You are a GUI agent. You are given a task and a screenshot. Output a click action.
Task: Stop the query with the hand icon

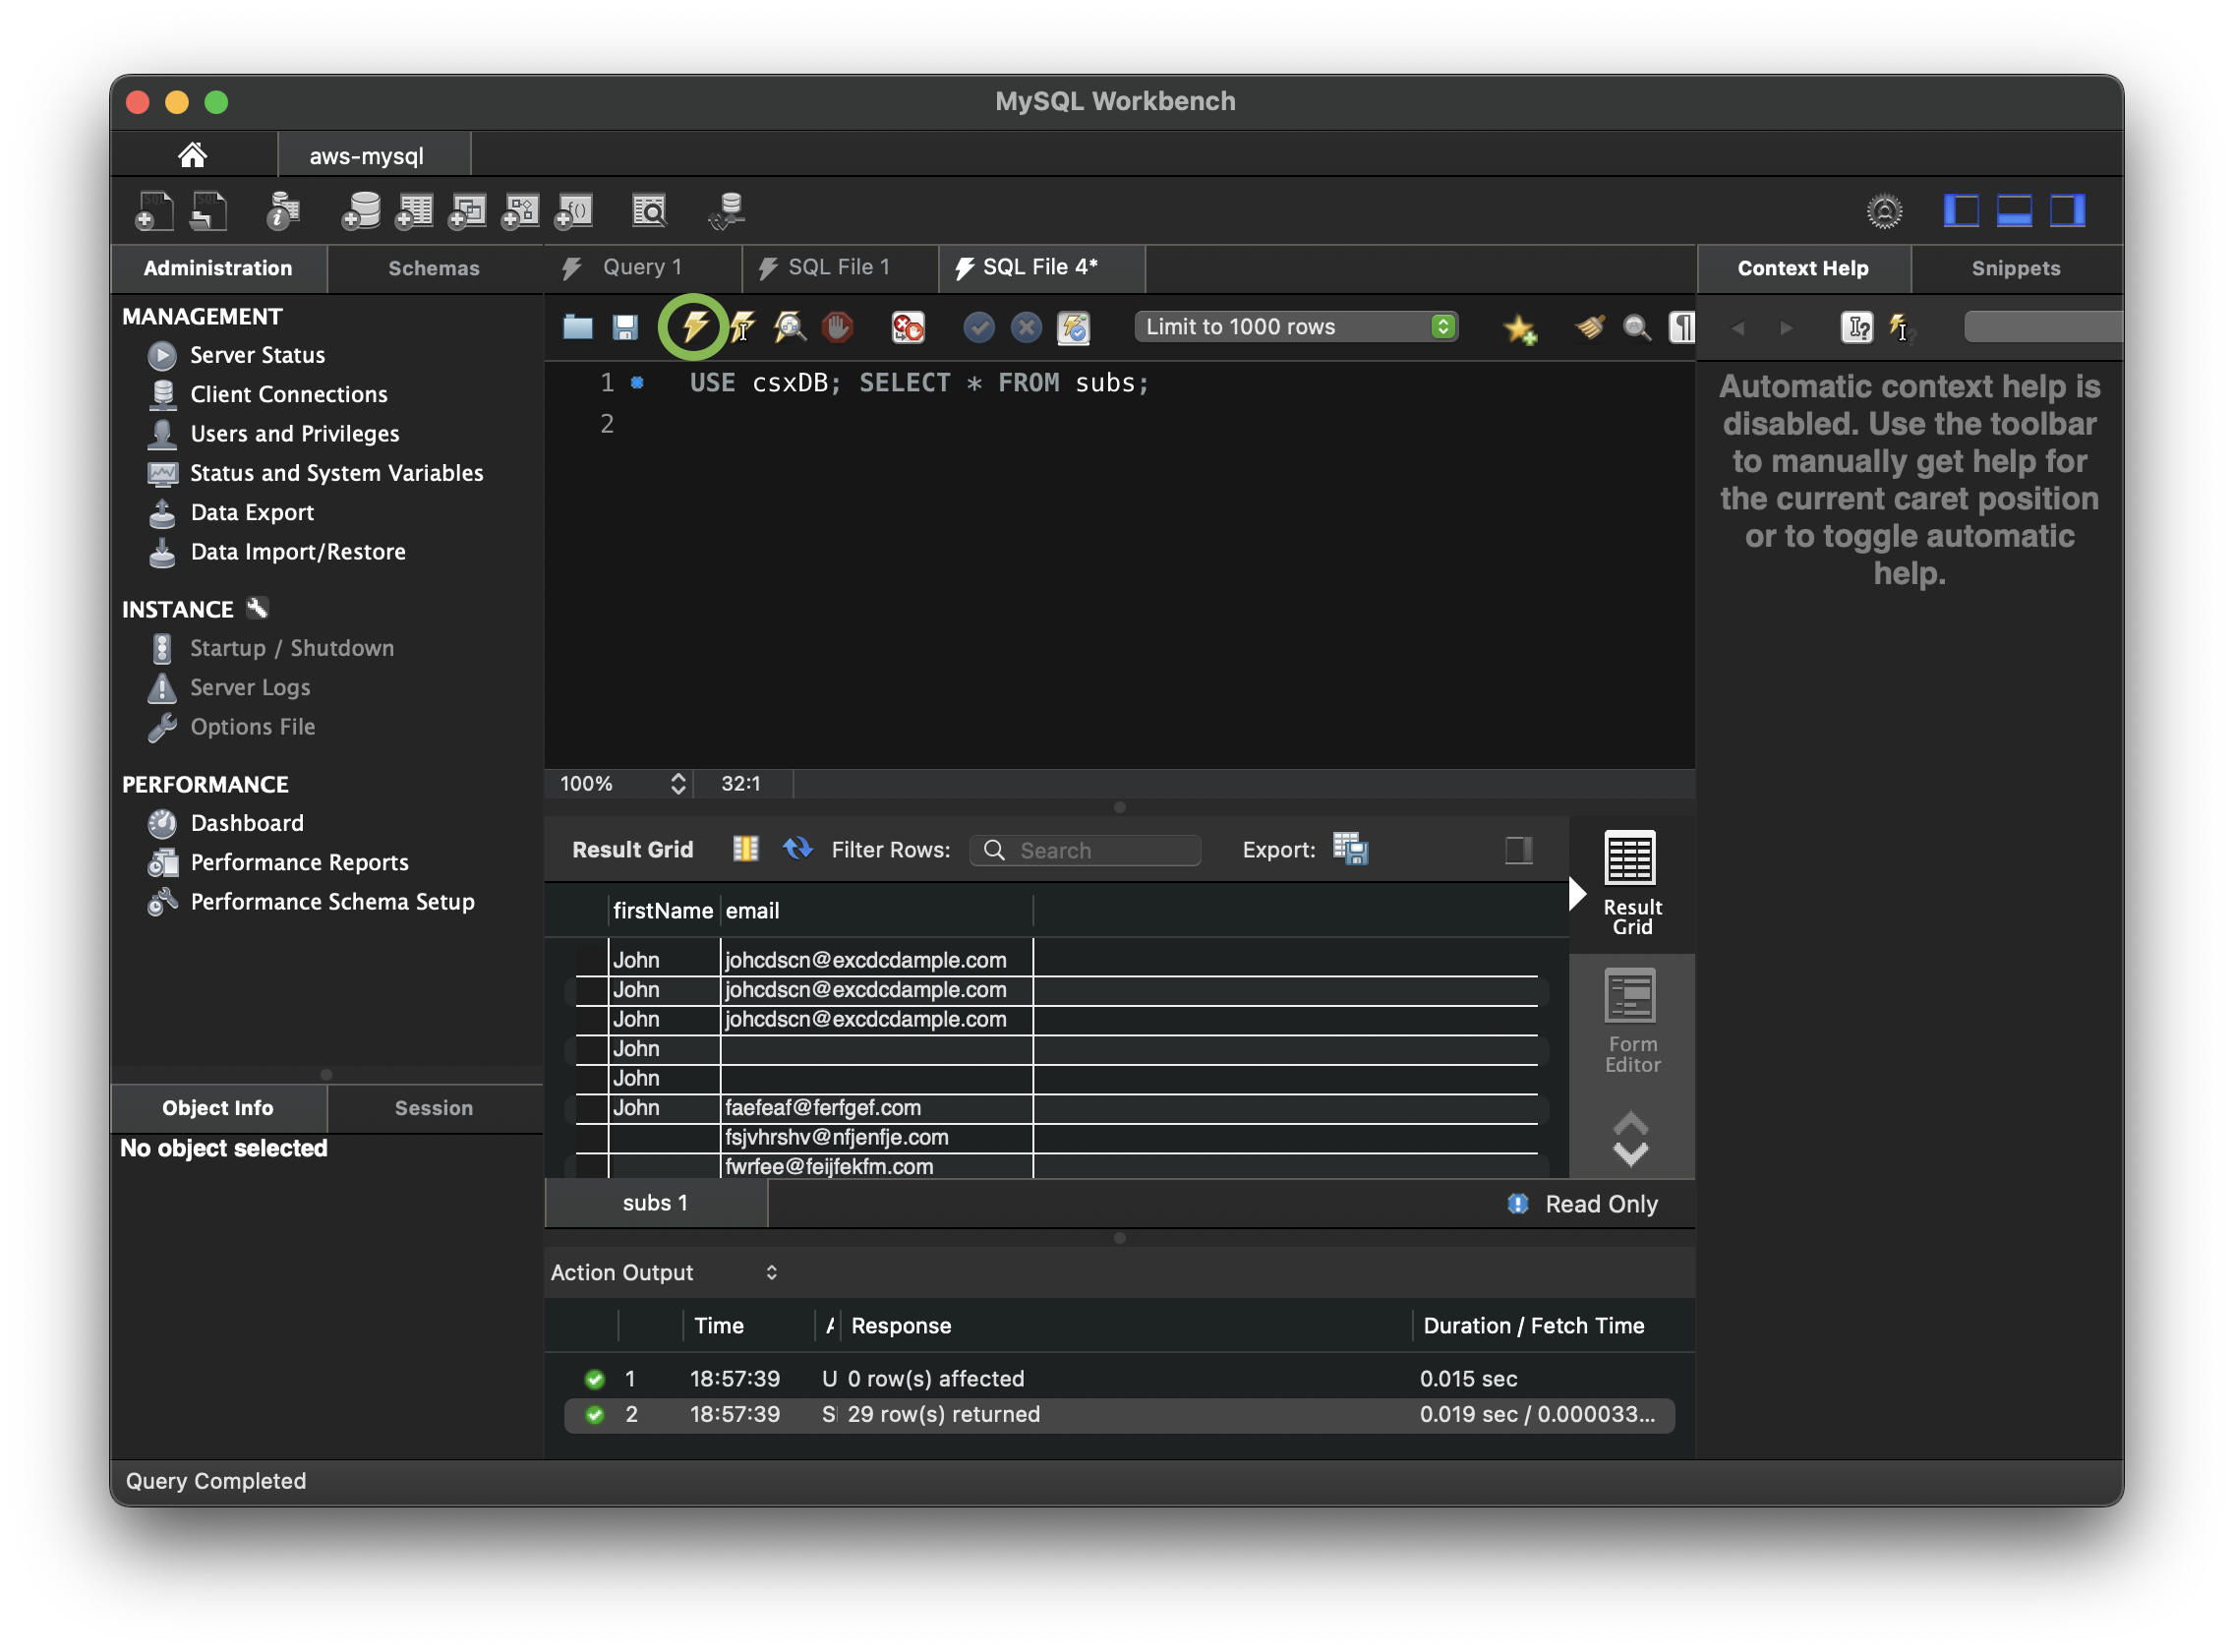(838, 327)
